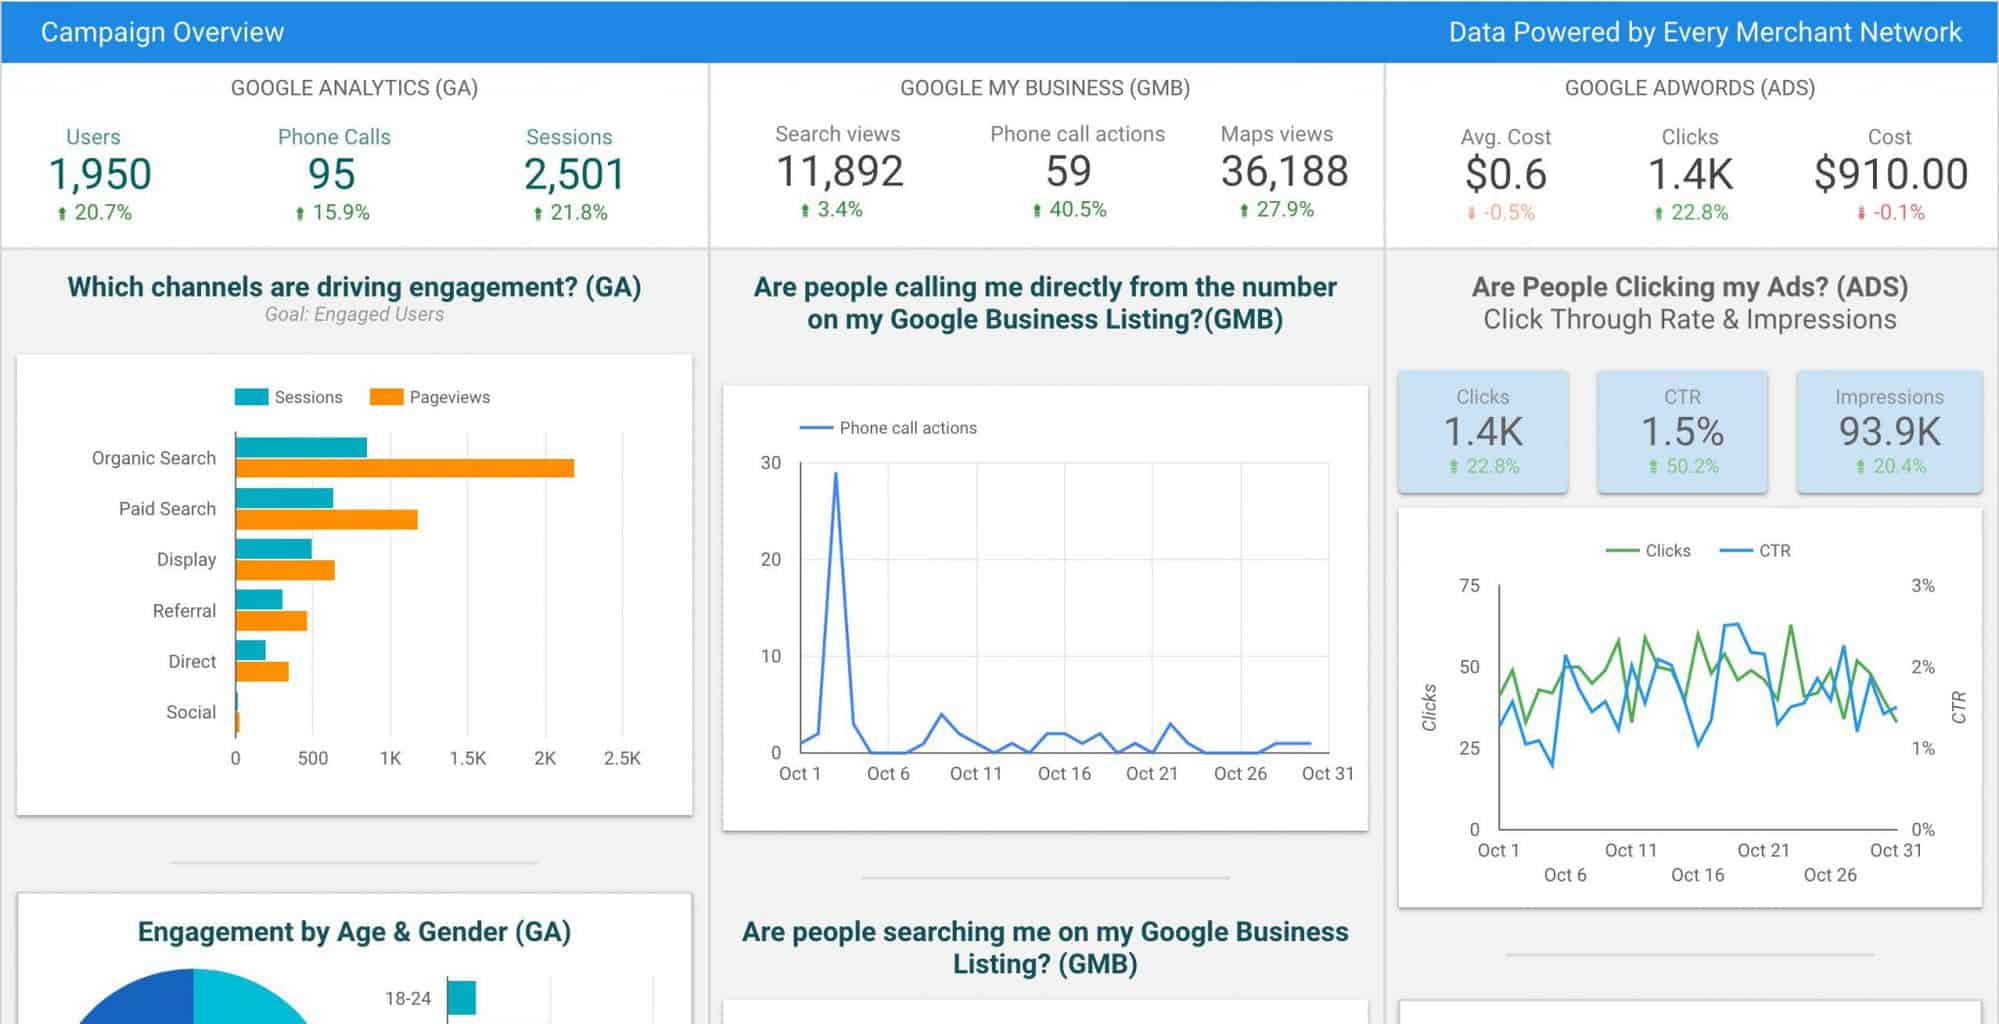
Task: Click the green Clicks legend line
Action: click(1622, 551)
